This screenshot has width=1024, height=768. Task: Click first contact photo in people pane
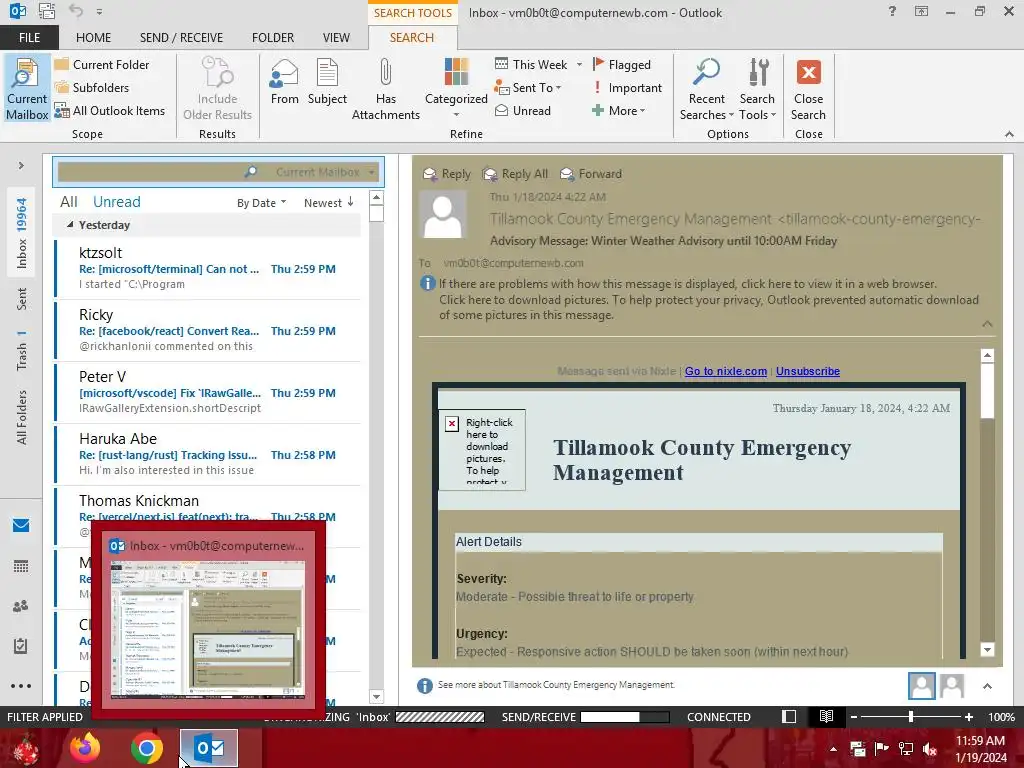coord(921,686)
